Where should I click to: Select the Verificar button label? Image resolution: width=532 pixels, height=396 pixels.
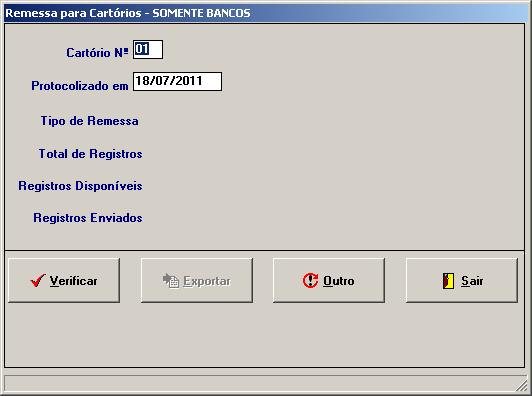(74, 281)
